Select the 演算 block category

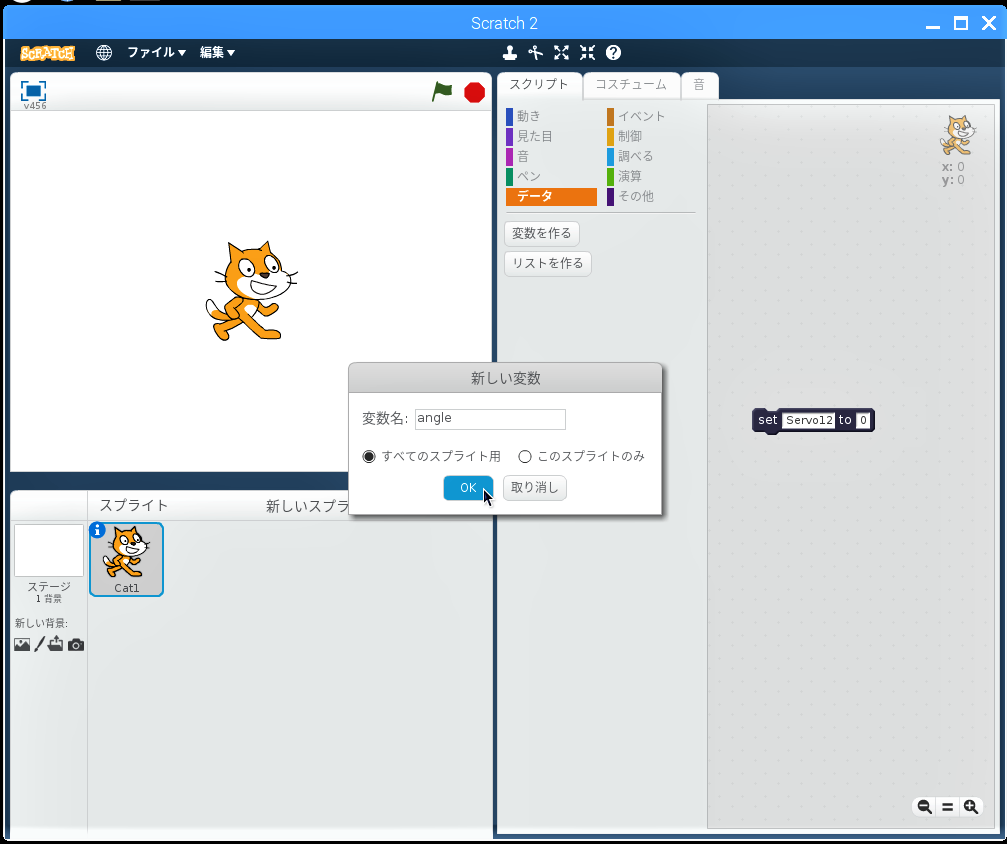tap(651, 176)
